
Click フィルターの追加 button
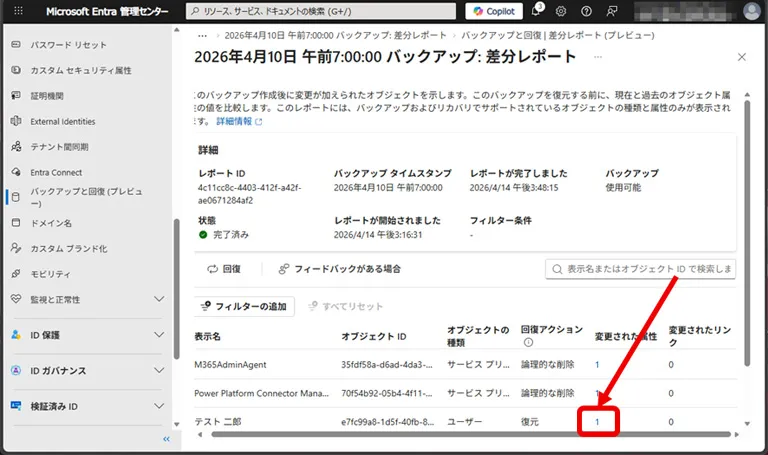coord(244,306)
